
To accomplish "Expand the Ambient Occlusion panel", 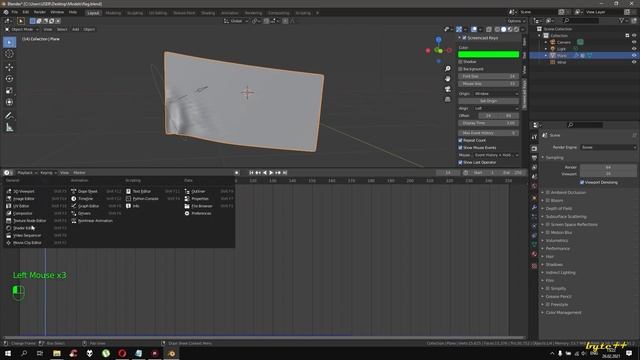I will (543, 193).
